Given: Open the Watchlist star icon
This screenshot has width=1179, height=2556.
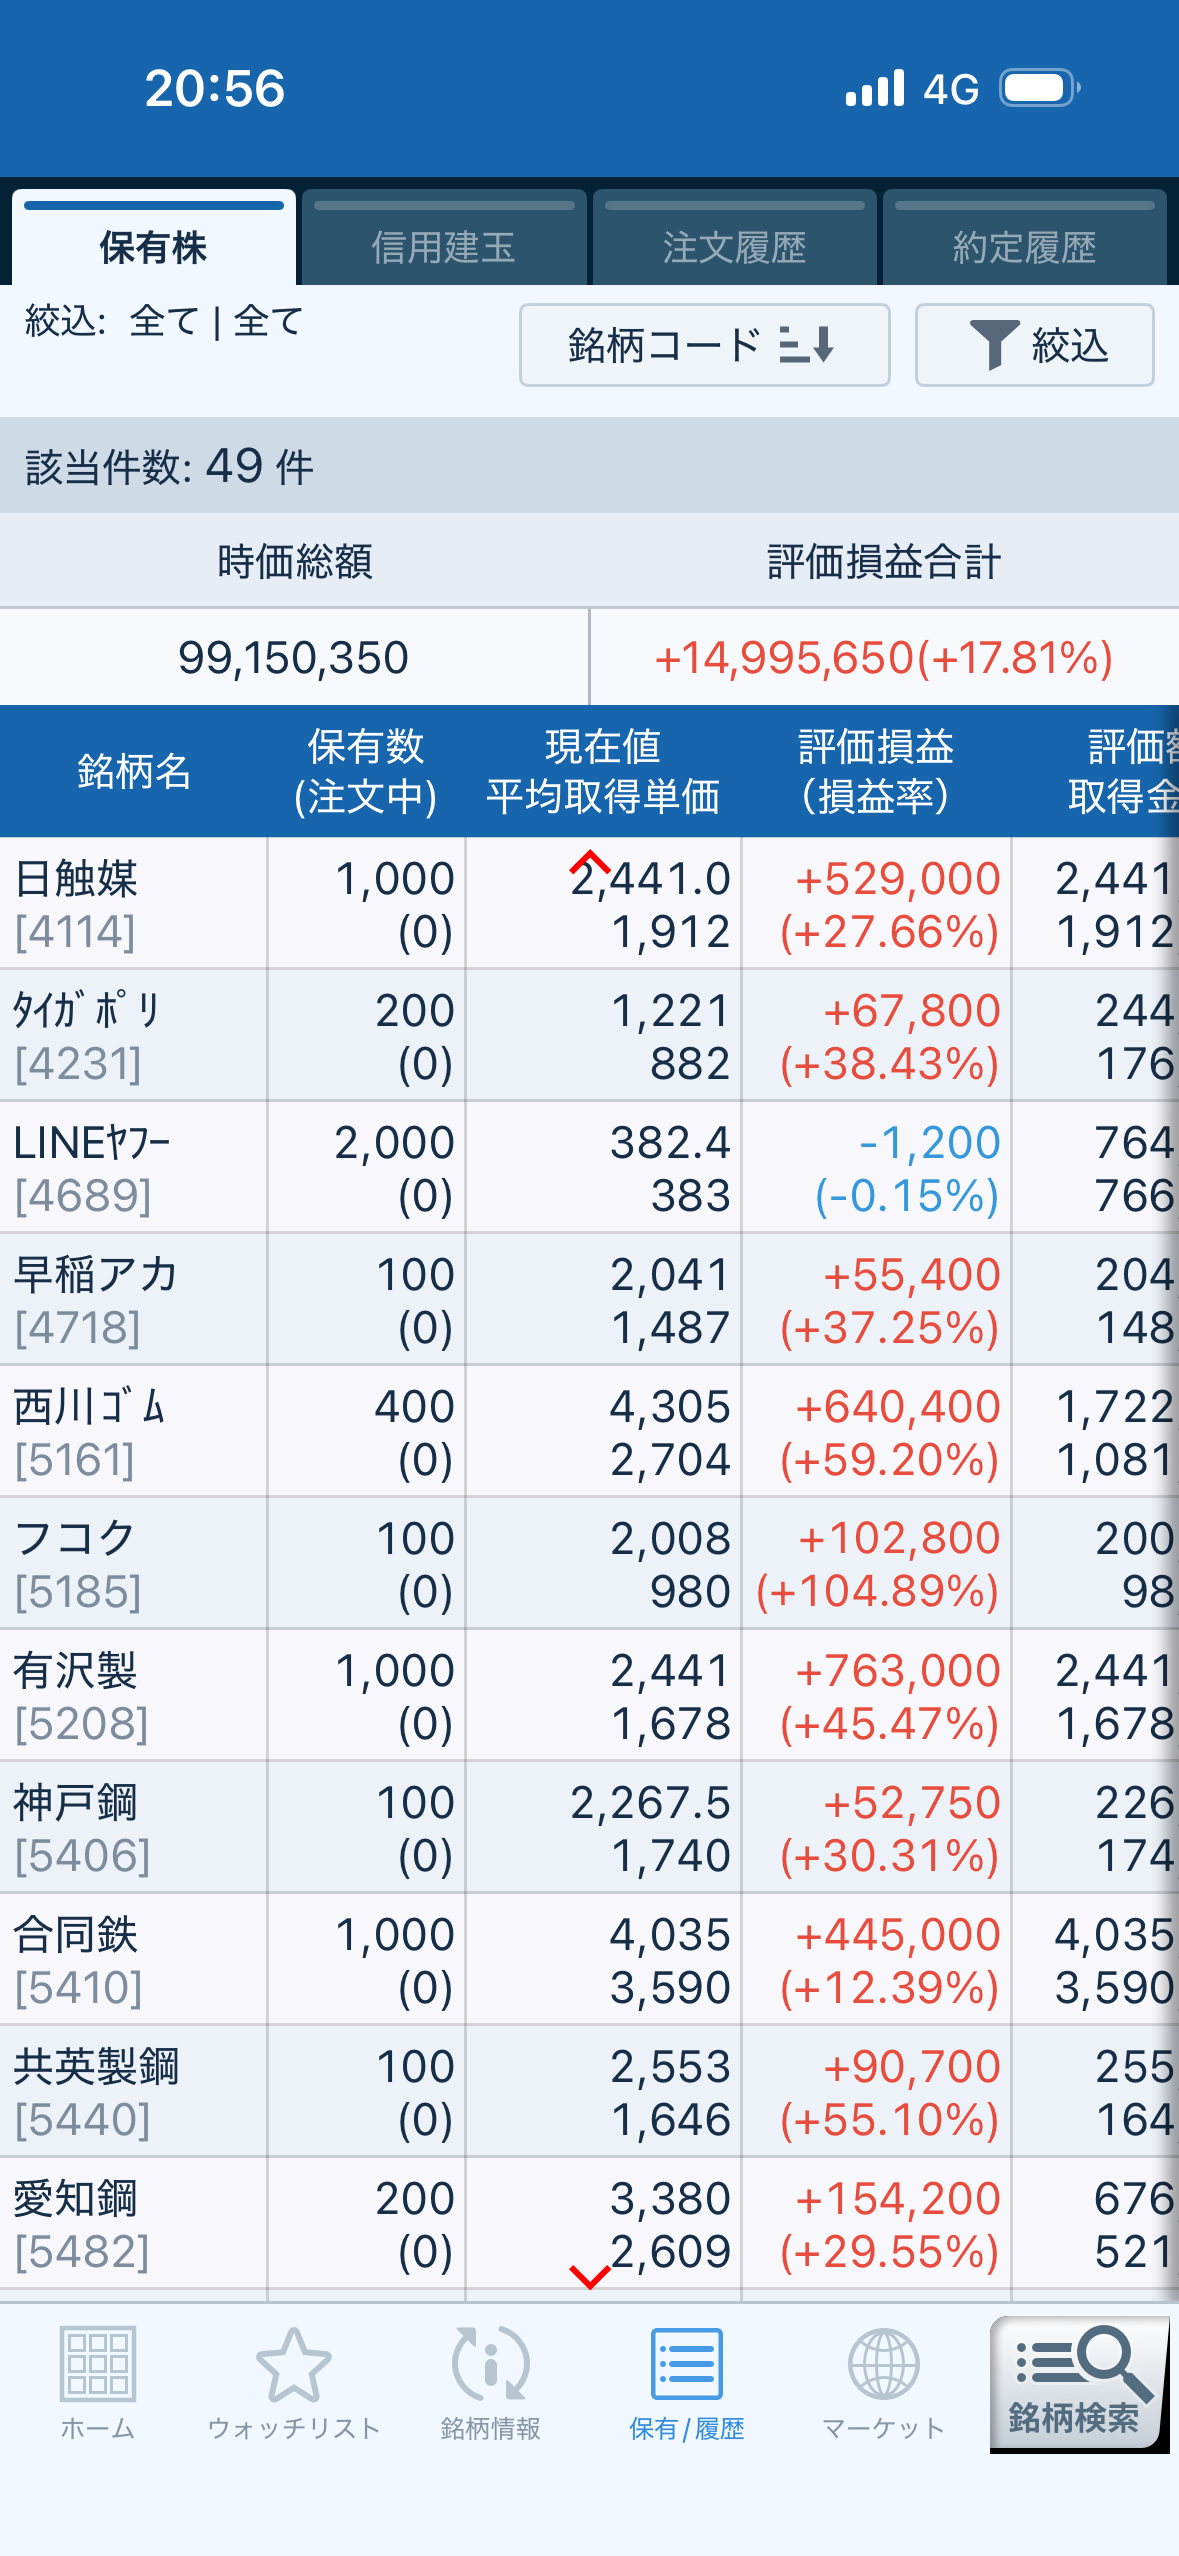Looking at the screenshot, I should point(293,2365).
